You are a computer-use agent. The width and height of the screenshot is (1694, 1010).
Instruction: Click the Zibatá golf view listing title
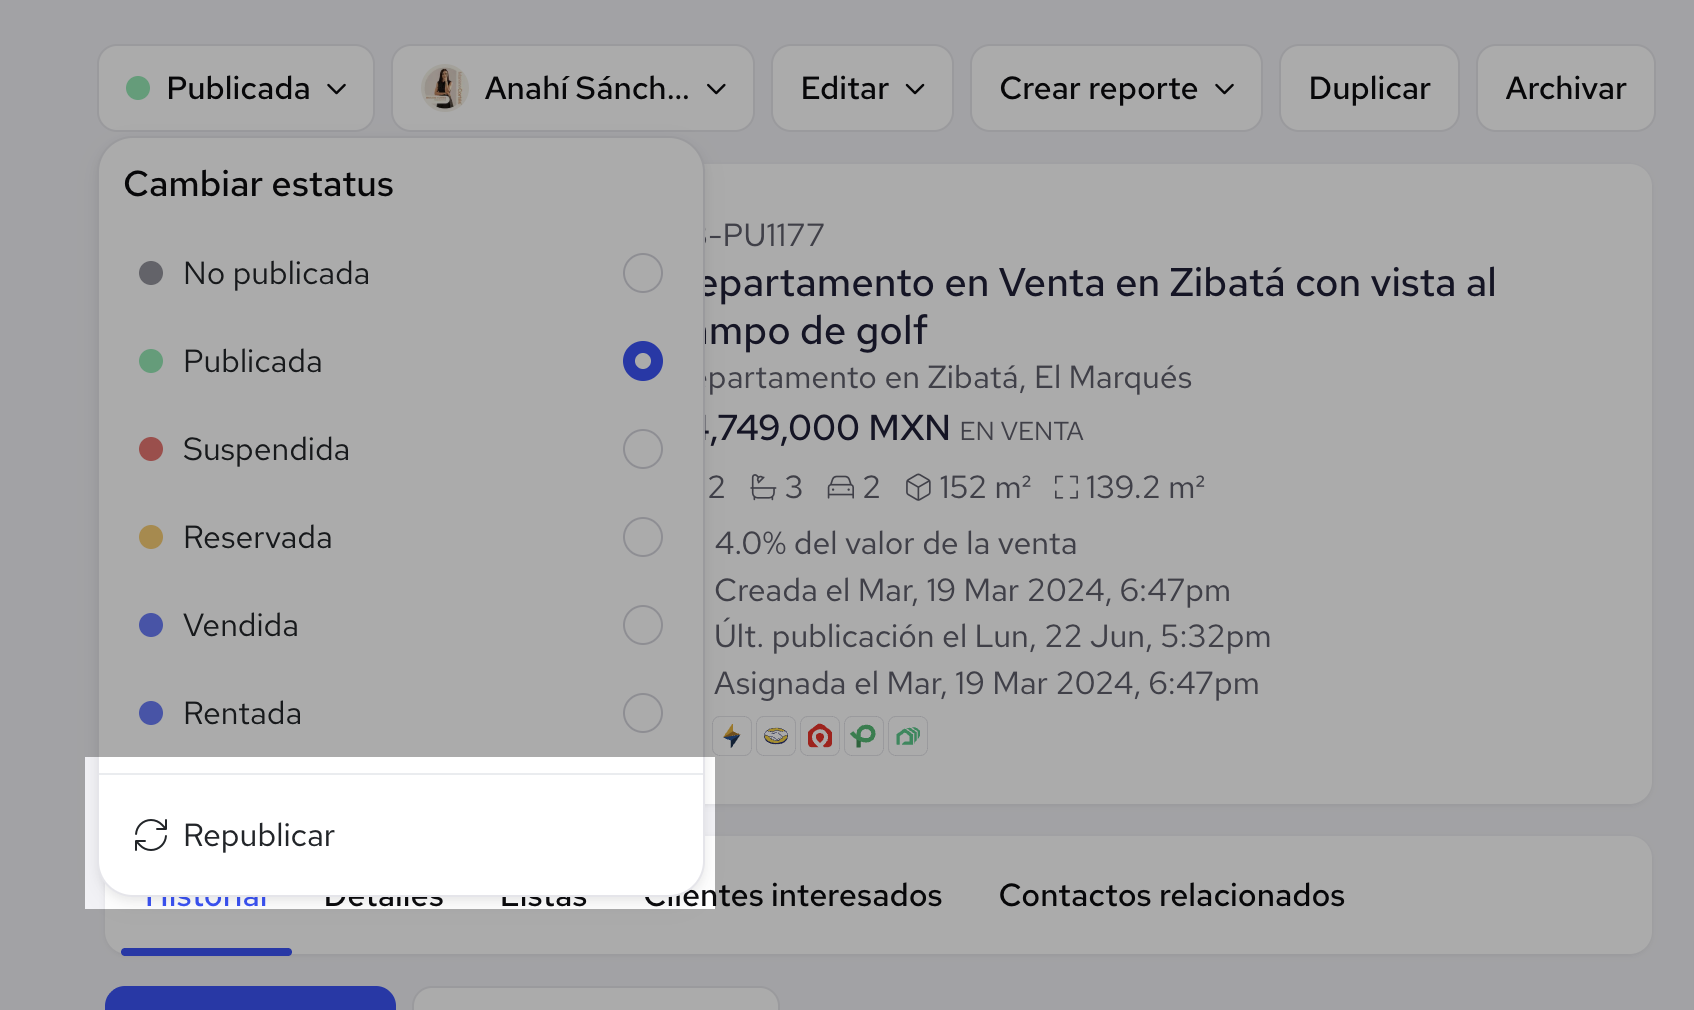[x=1099, y=307]
